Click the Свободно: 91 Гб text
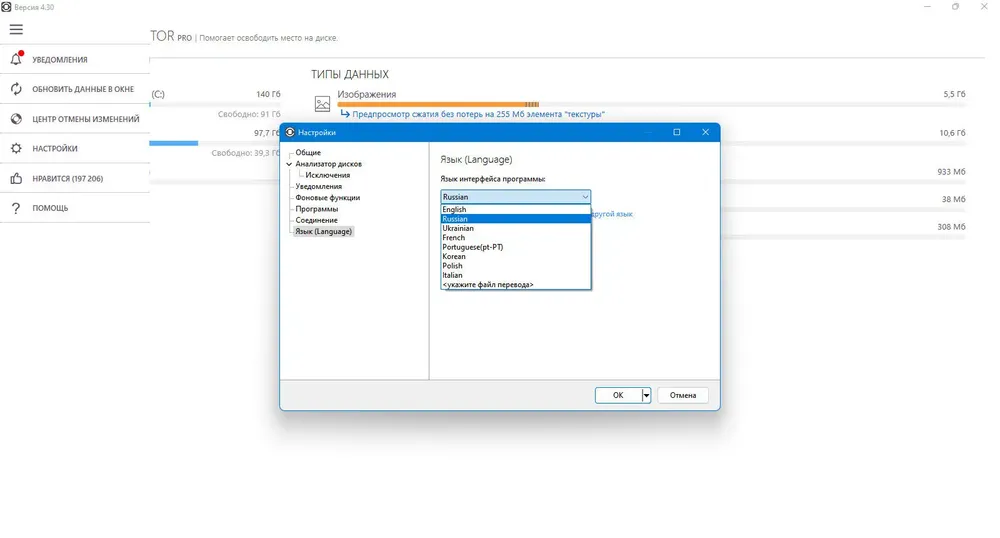Image resolution: width=1000 pixels, height=538 pixels. click(x=249, y=114)
